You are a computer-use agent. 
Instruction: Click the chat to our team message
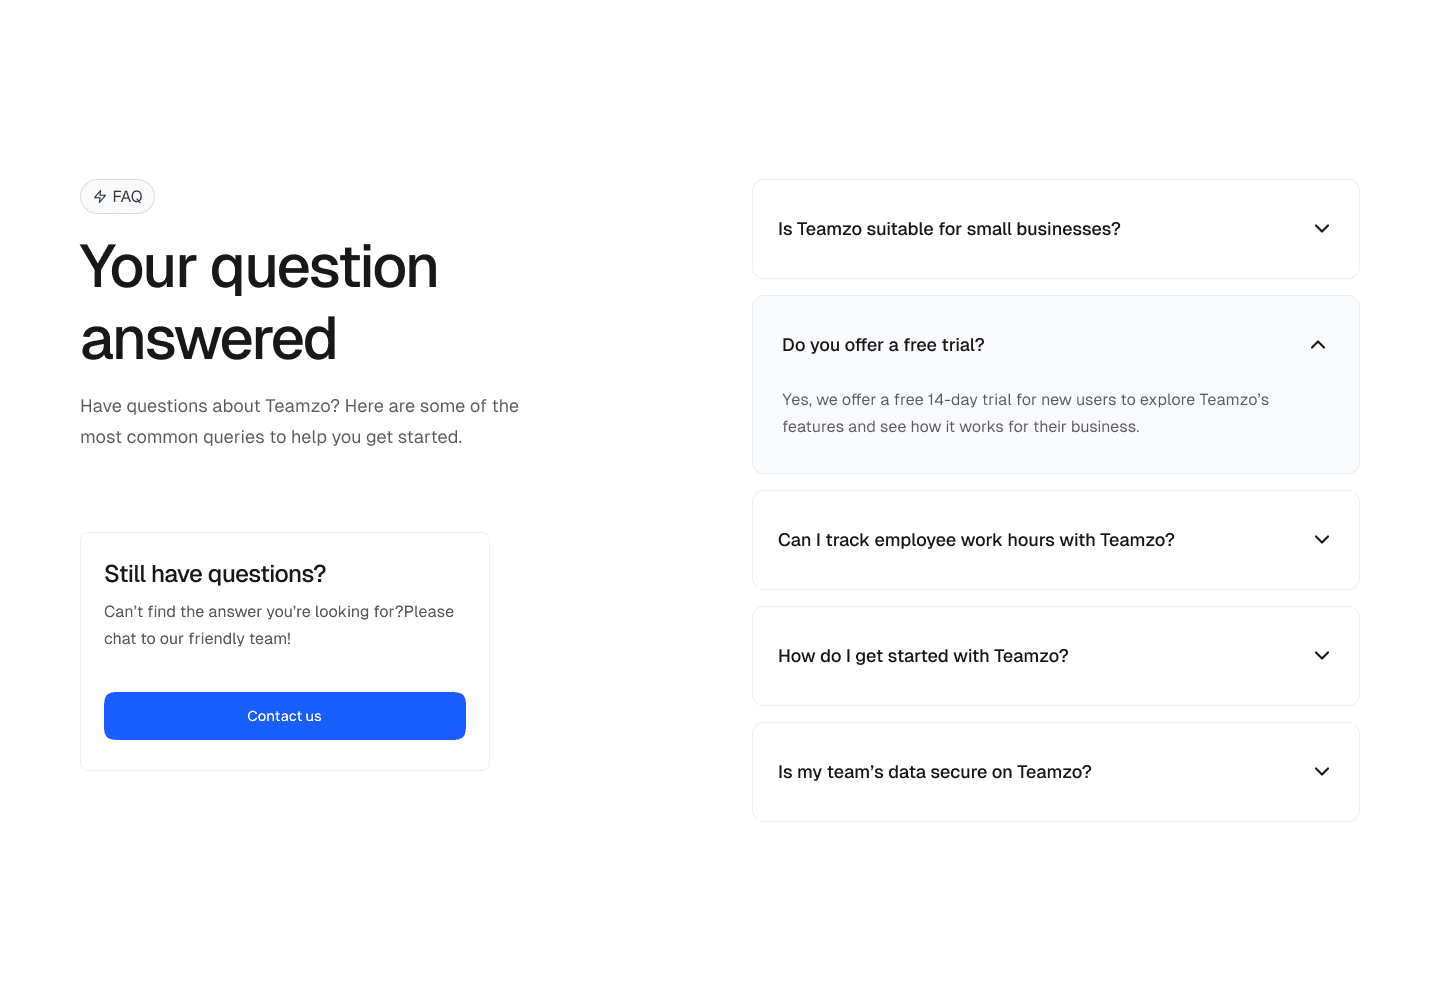point(278,624)
